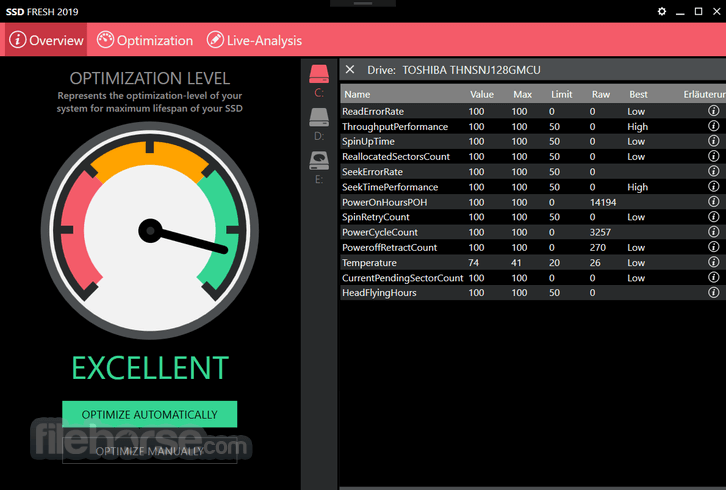Open the Overview tab
This screenshot has height=490, width=726.
point(46,40)
